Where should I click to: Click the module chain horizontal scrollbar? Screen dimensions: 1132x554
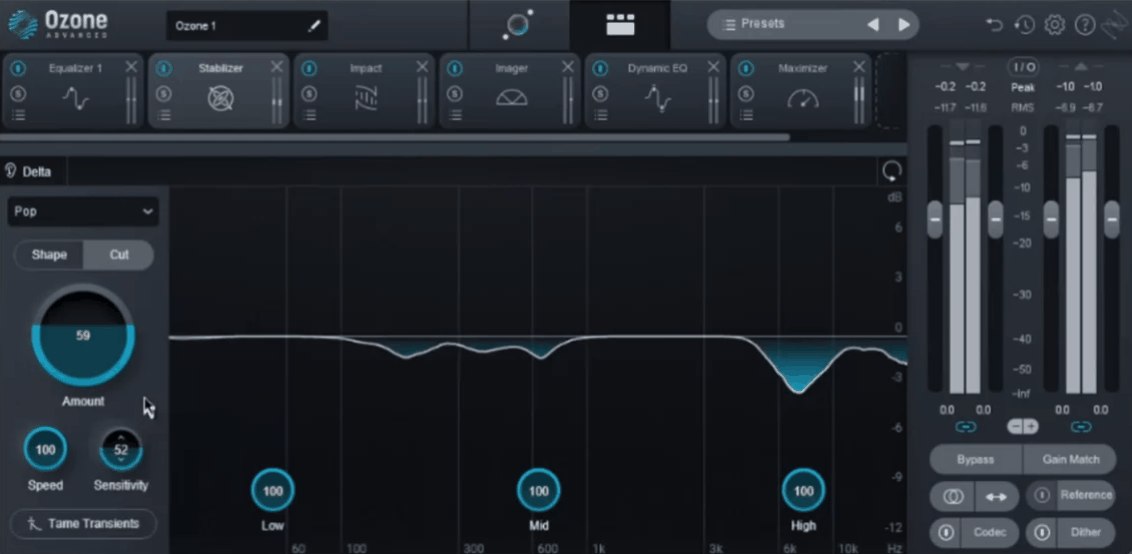[395, 137]
